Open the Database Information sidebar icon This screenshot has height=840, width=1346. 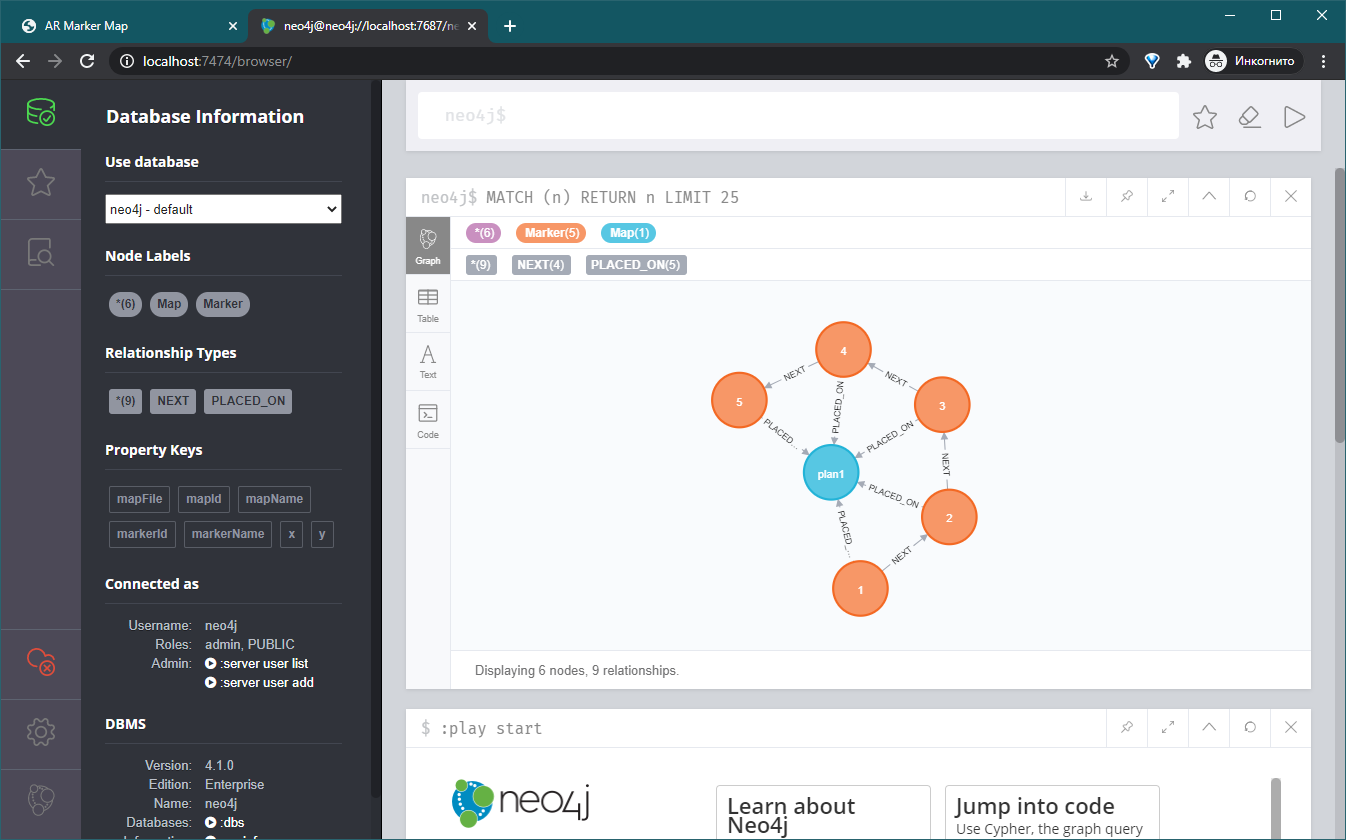click(40, 113)
